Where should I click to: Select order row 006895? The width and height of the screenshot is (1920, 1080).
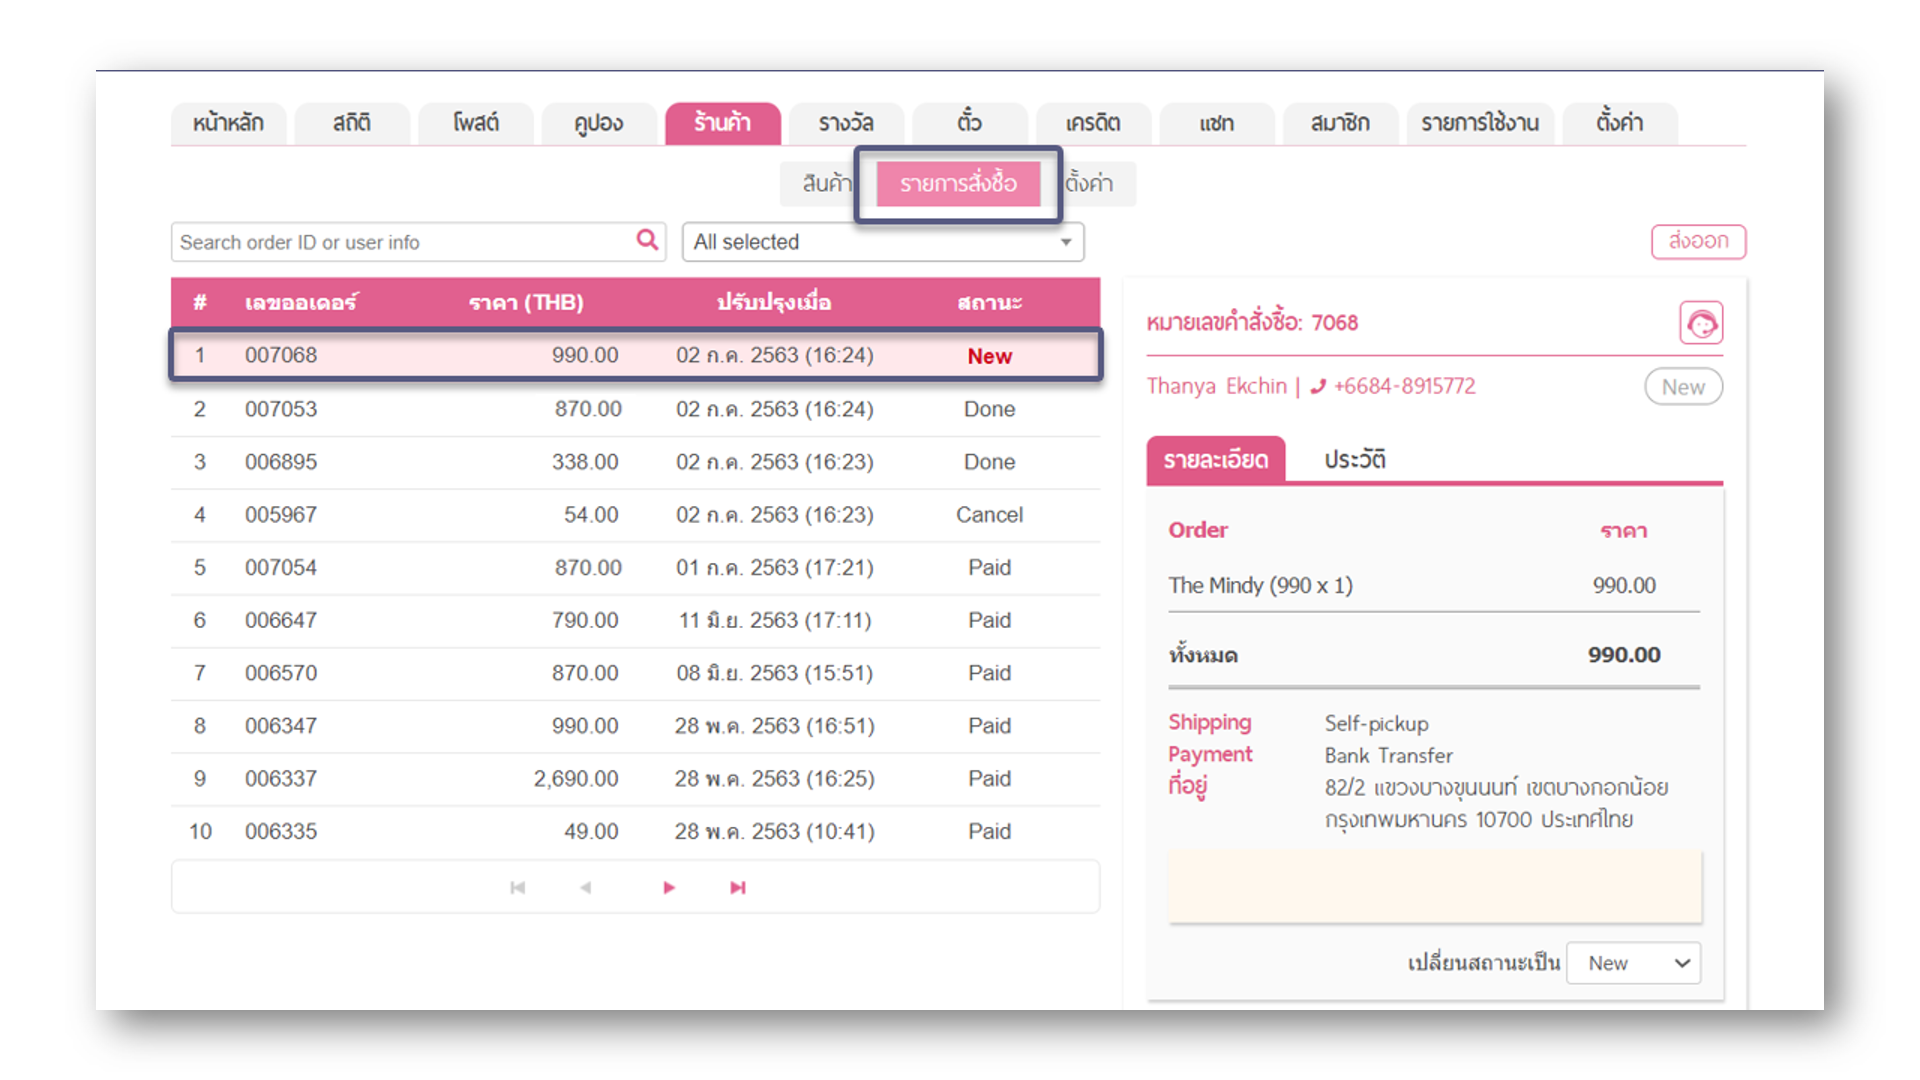point(636,462)
